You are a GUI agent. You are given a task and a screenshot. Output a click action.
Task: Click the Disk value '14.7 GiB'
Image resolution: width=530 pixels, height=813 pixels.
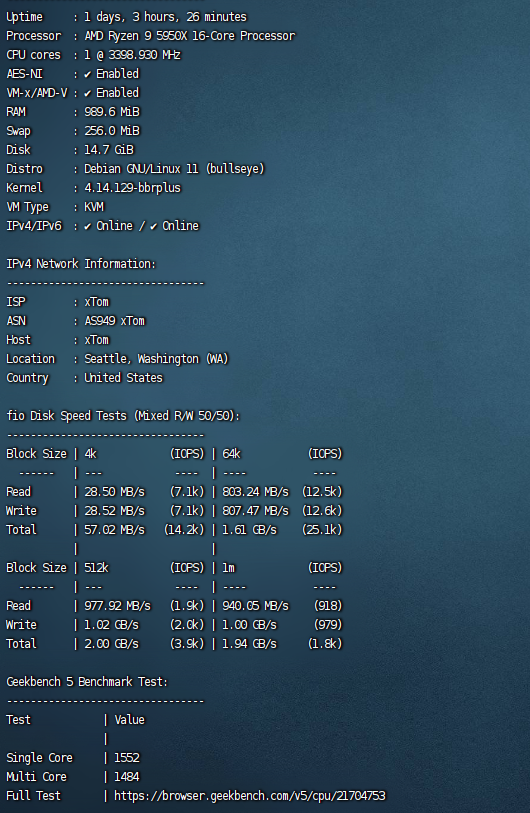coord(109,150)
